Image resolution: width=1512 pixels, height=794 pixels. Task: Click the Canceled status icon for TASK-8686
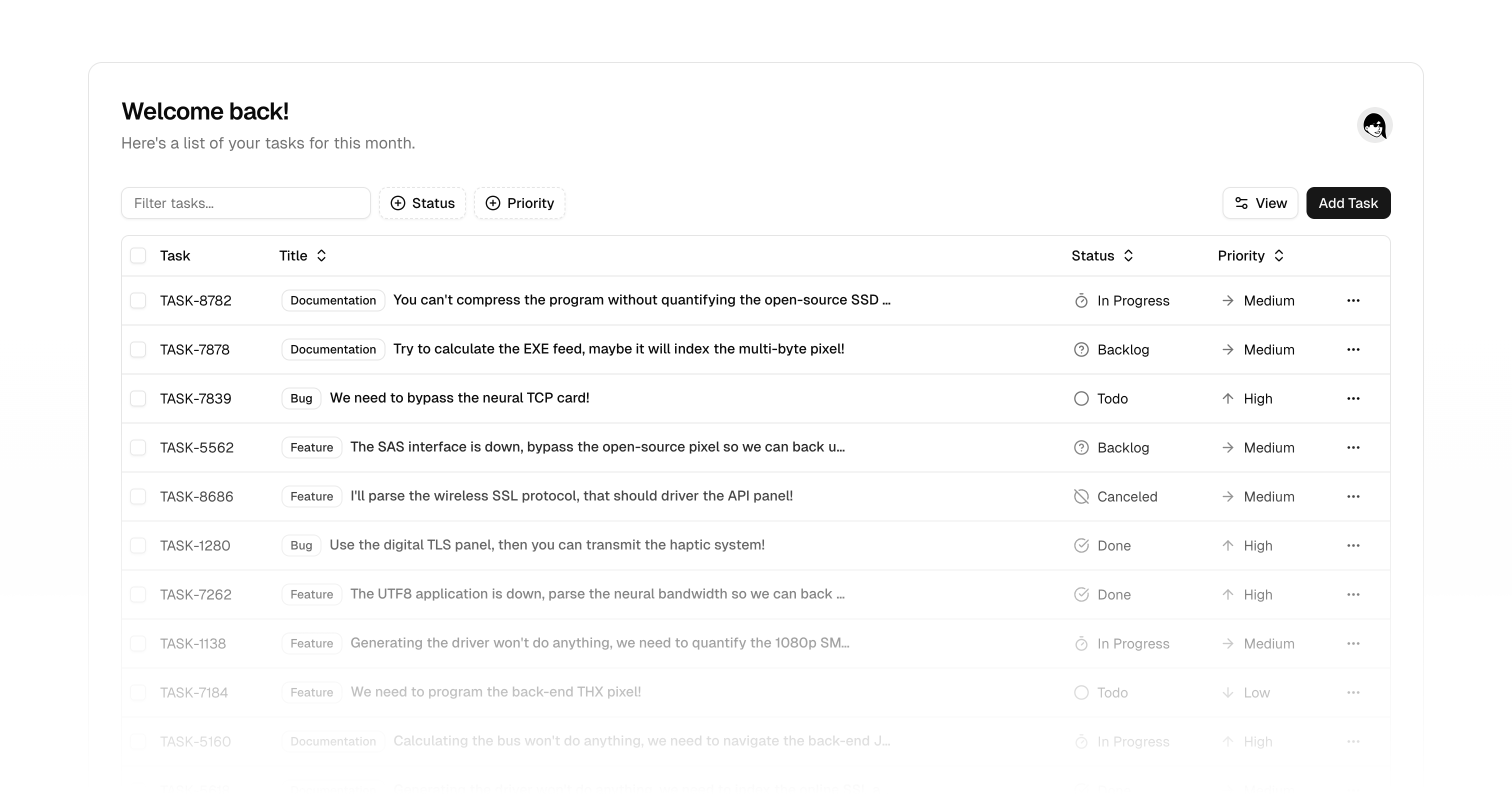[x=1081, y=497]
